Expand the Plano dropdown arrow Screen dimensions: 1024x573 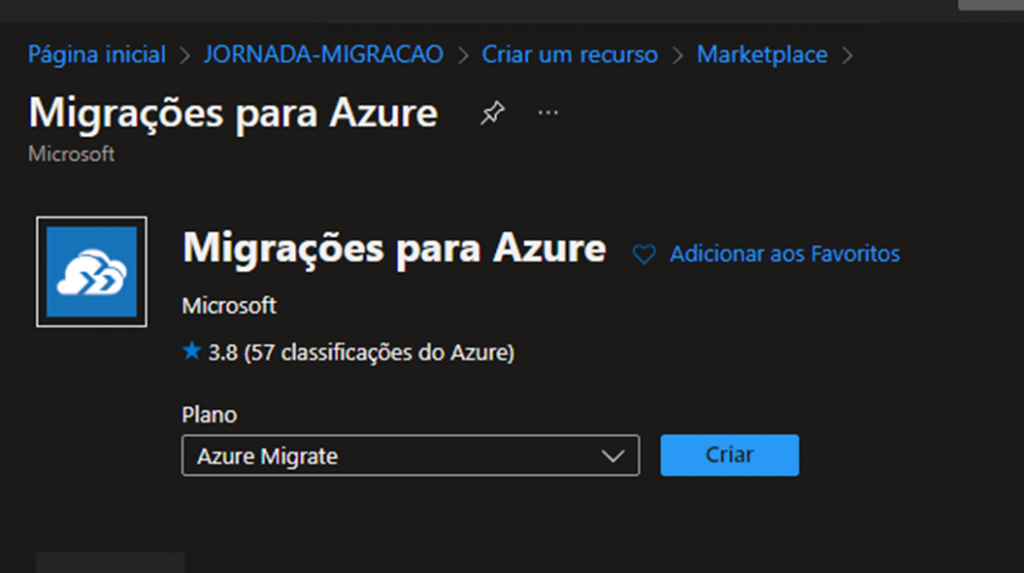pos(613,456)
